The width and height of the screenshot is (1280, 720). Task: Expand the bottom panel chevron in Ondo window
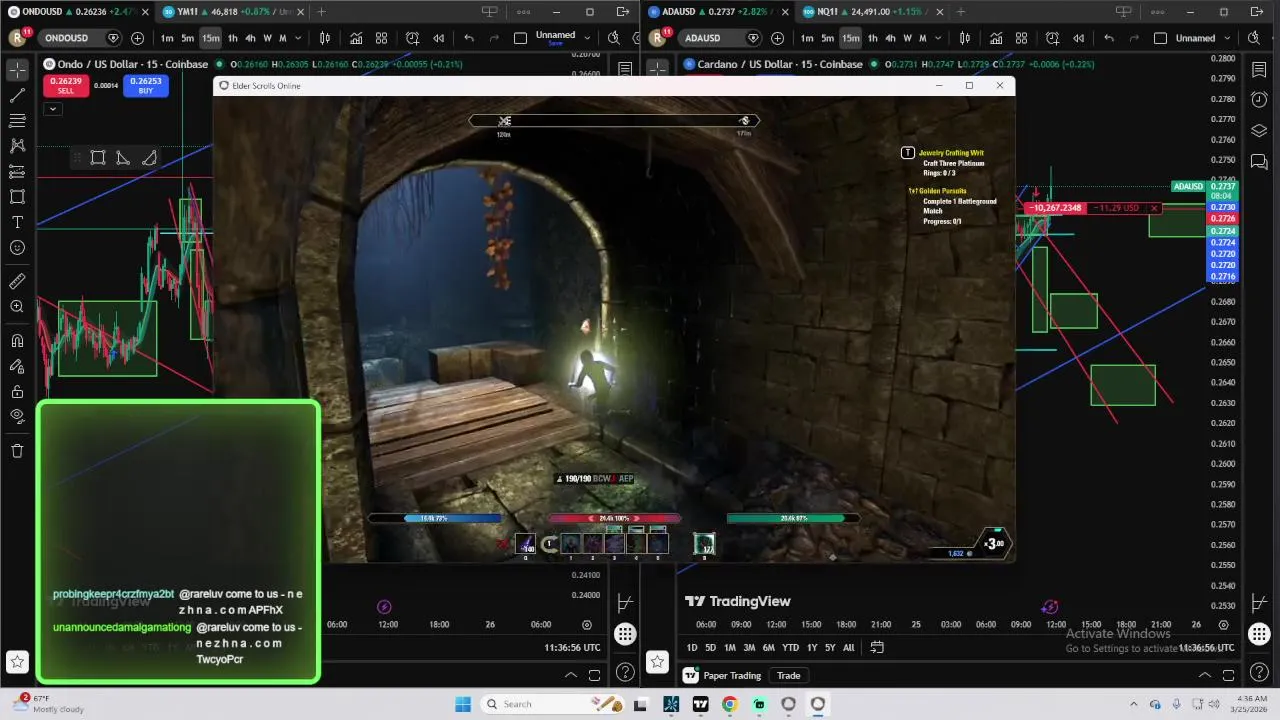click(x=571, y=675)
